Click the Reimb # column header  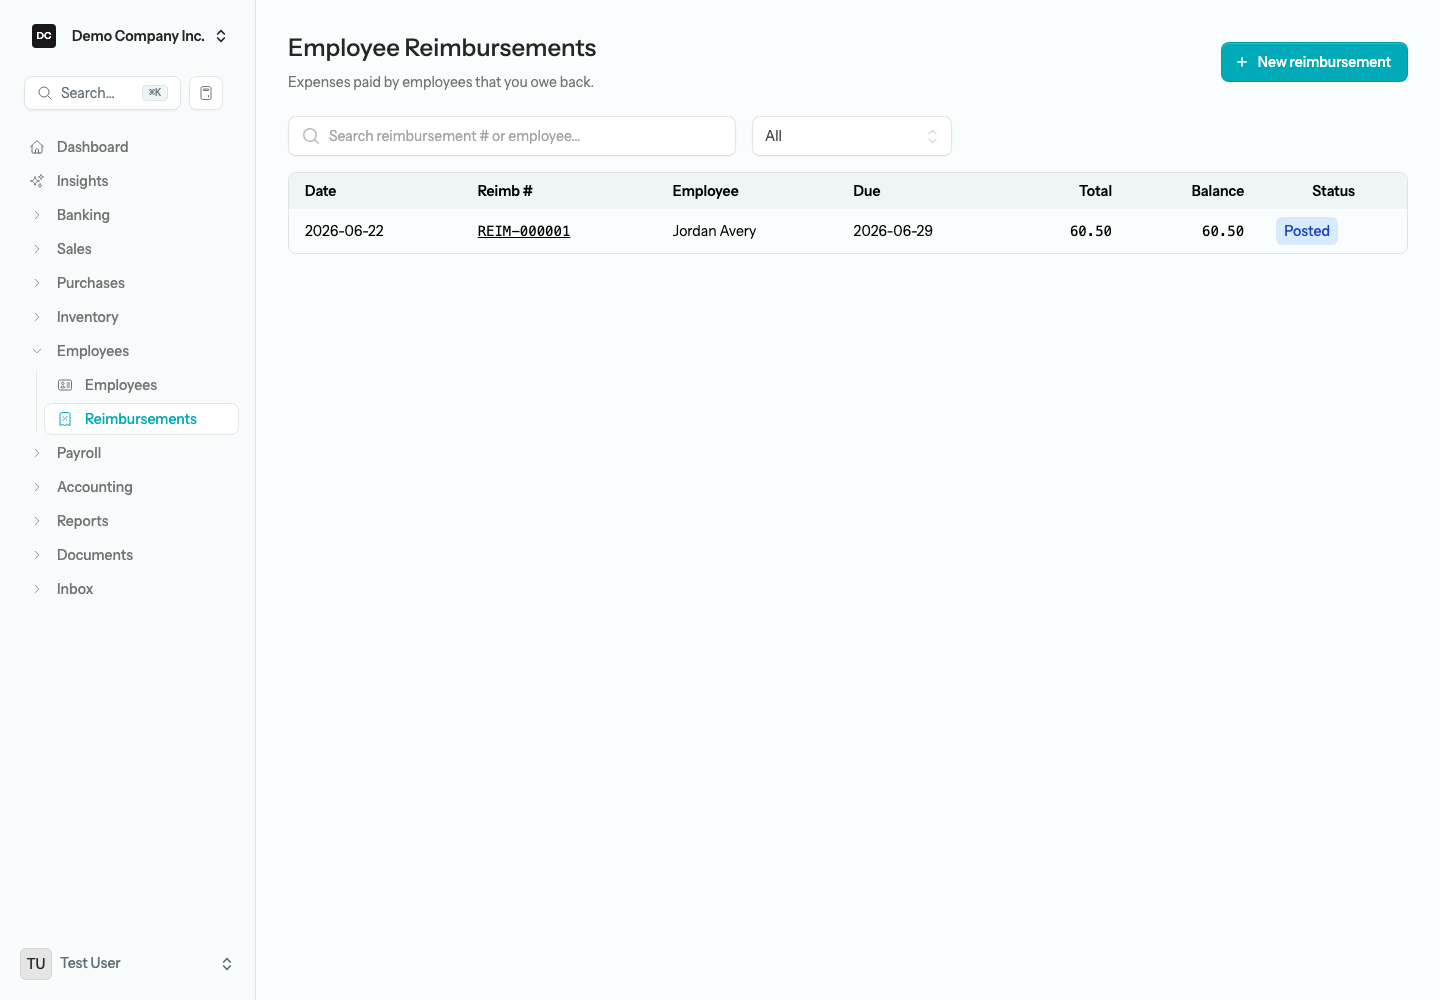point(505,191)
